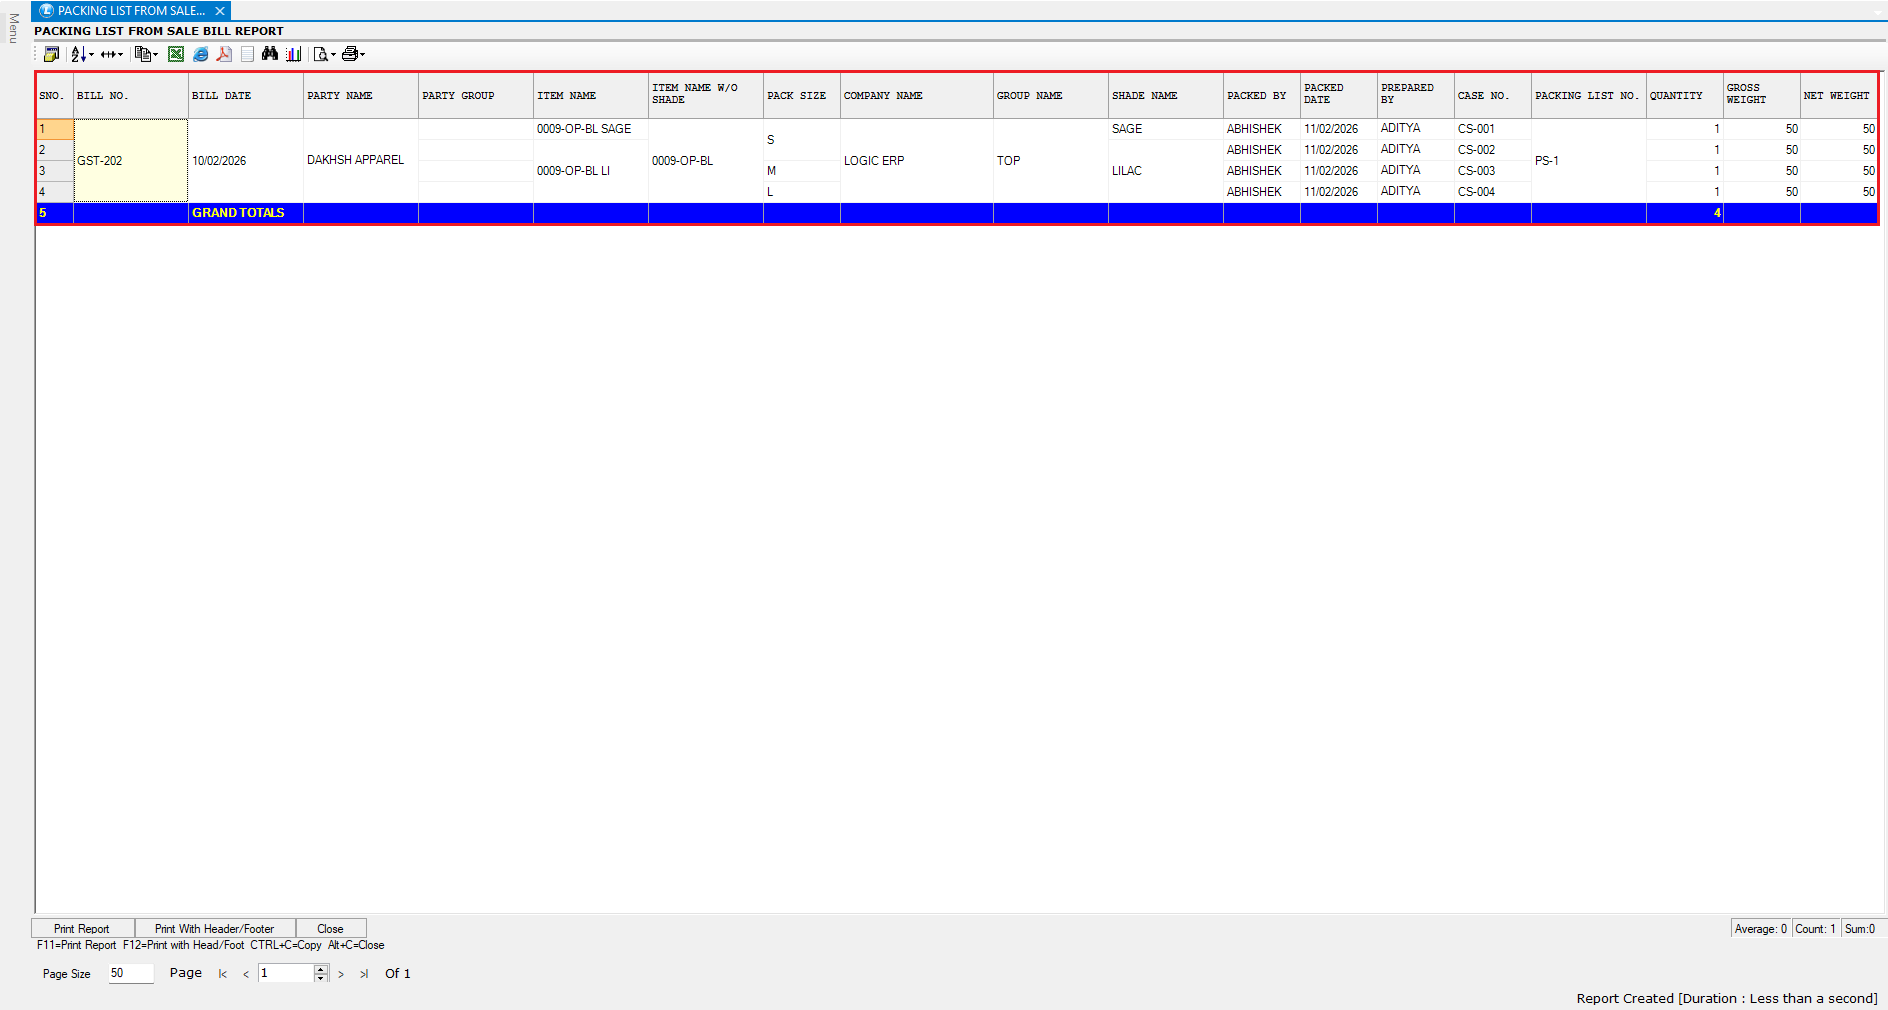Click the Print Report button

click(82, 928)
